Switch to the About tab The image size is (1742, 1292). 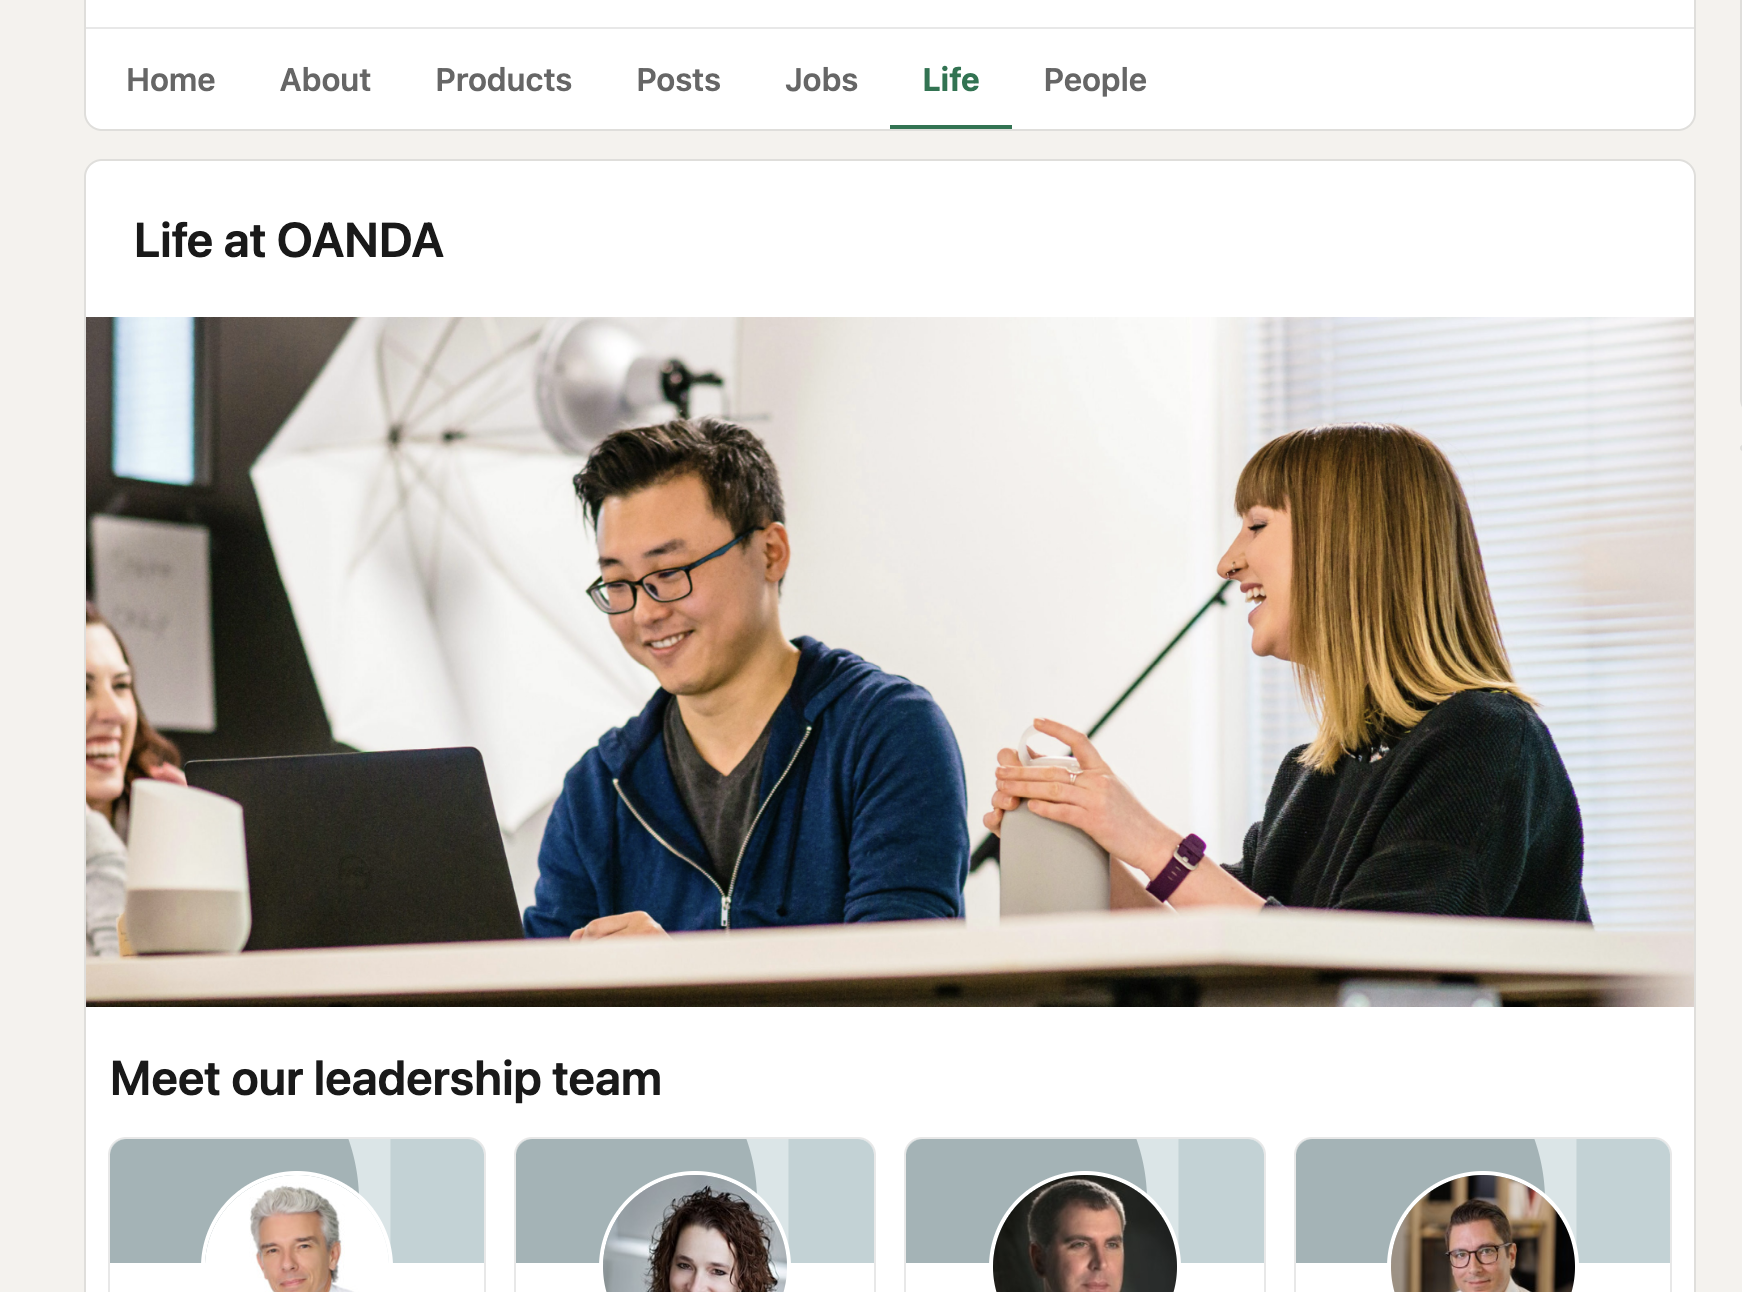[x=325, y=80]
